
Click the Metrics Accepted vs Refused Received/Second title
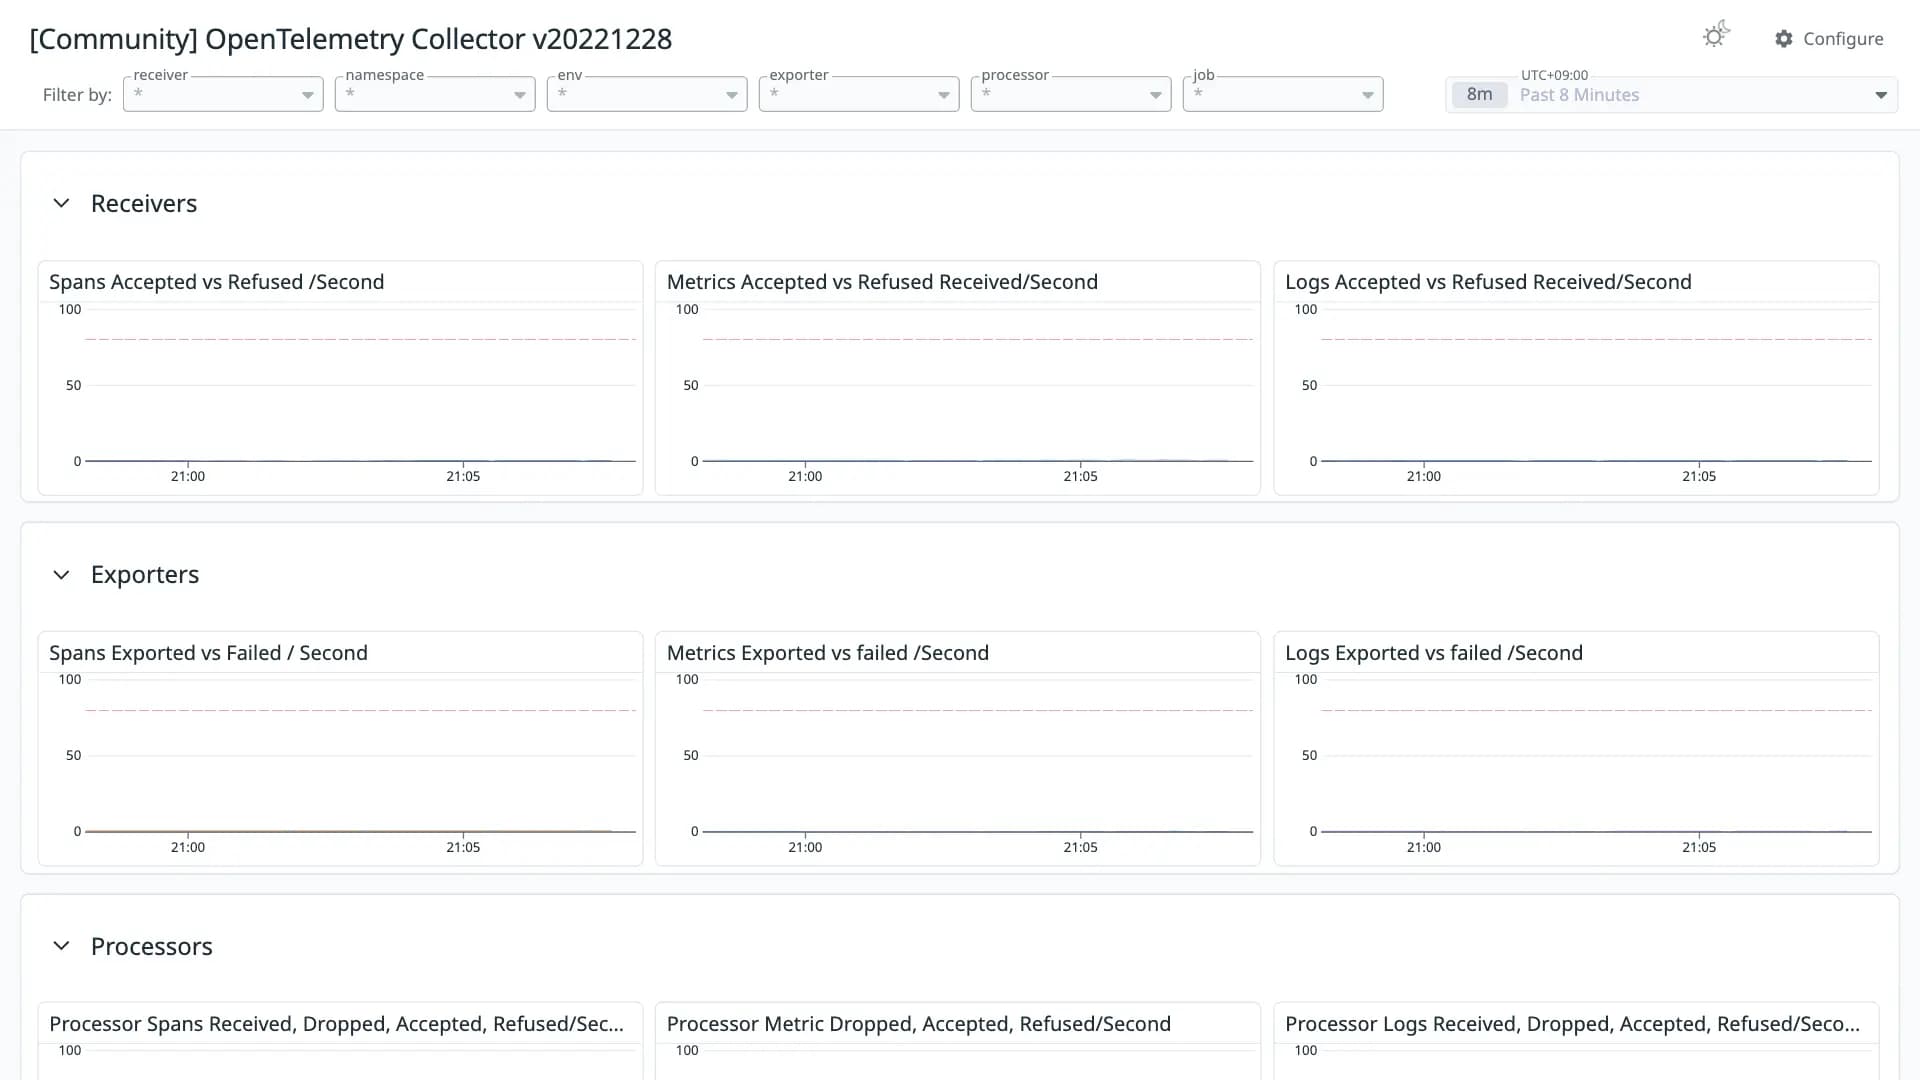coord(882,282)
